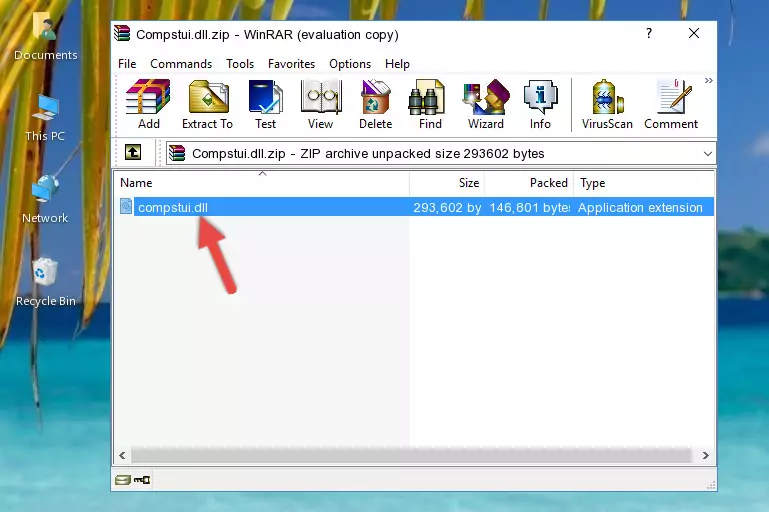Select the This PC desktop icon

pos(45,119)
